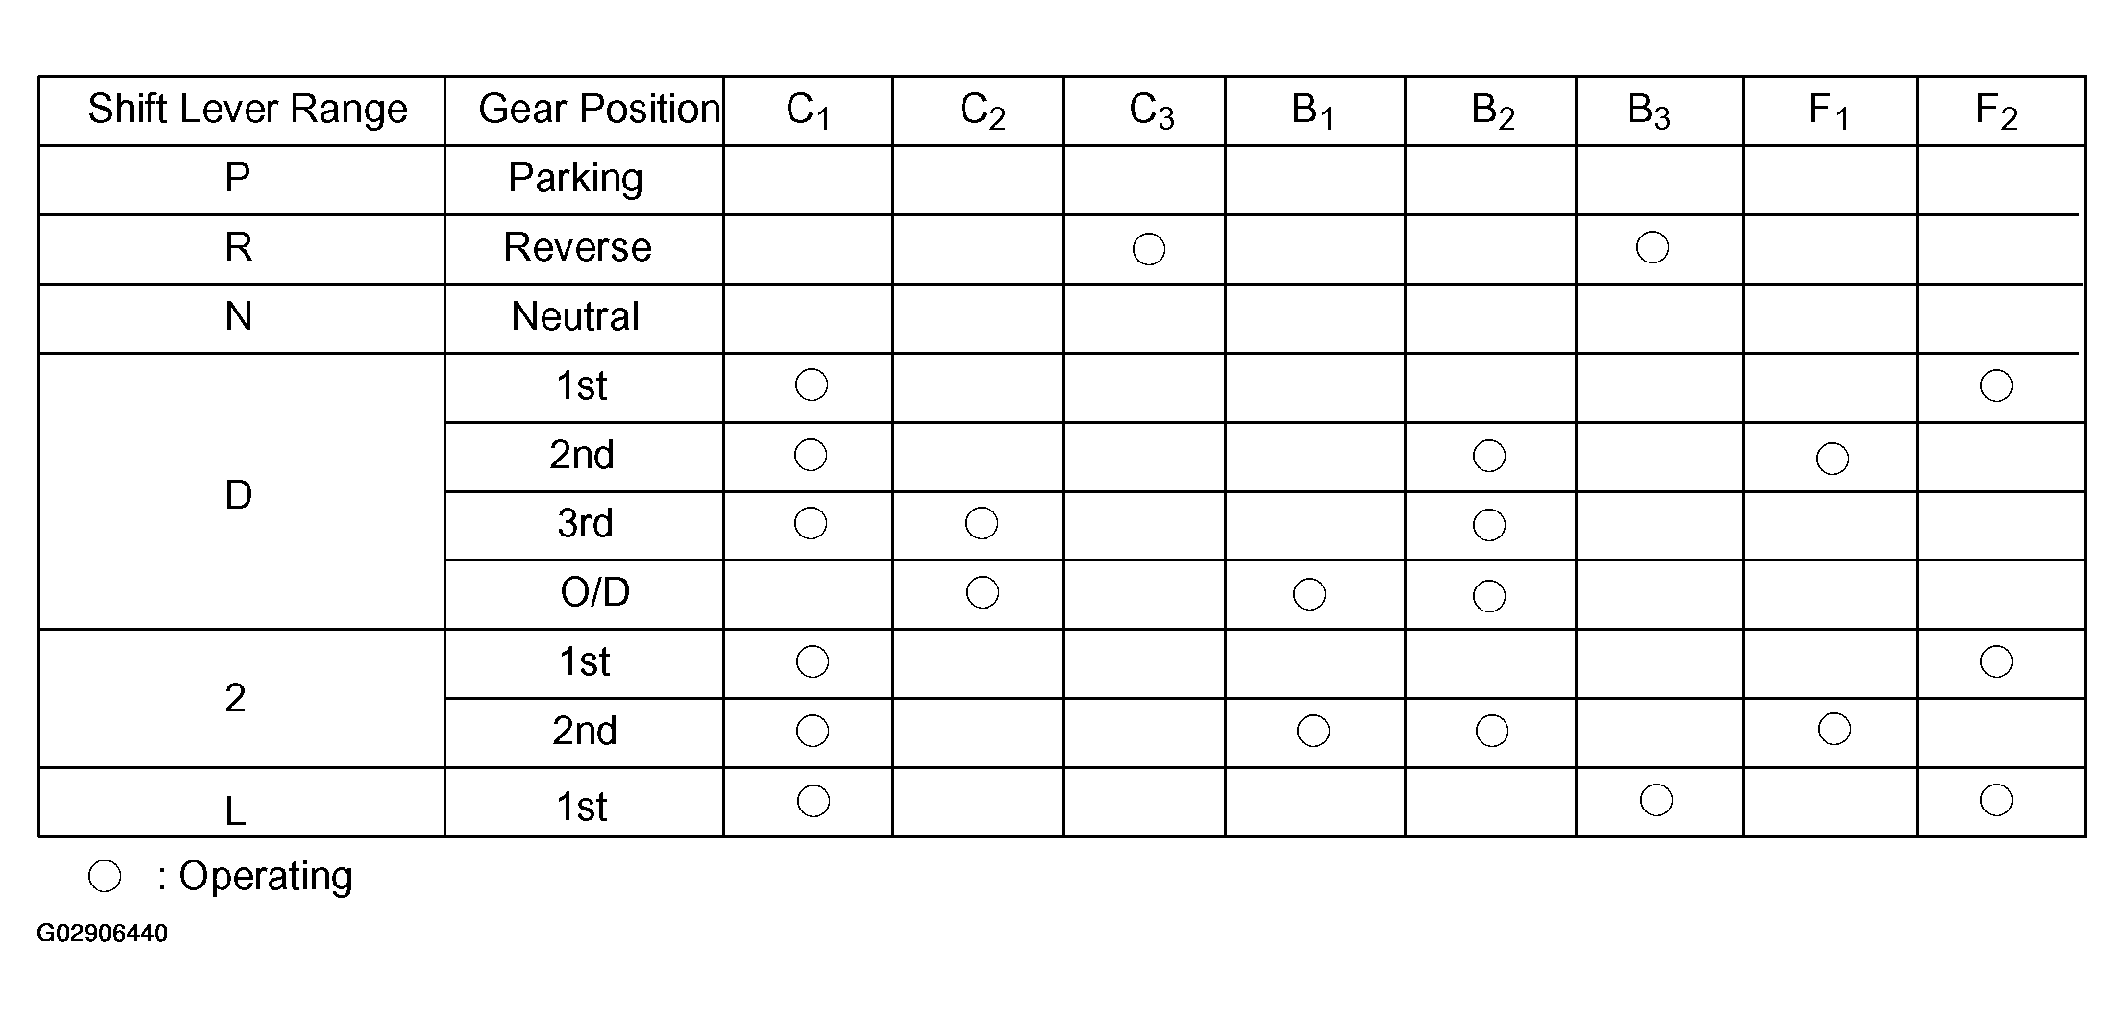Select the Gear Position header cell
The image size is (2124, 1017).
584,111
